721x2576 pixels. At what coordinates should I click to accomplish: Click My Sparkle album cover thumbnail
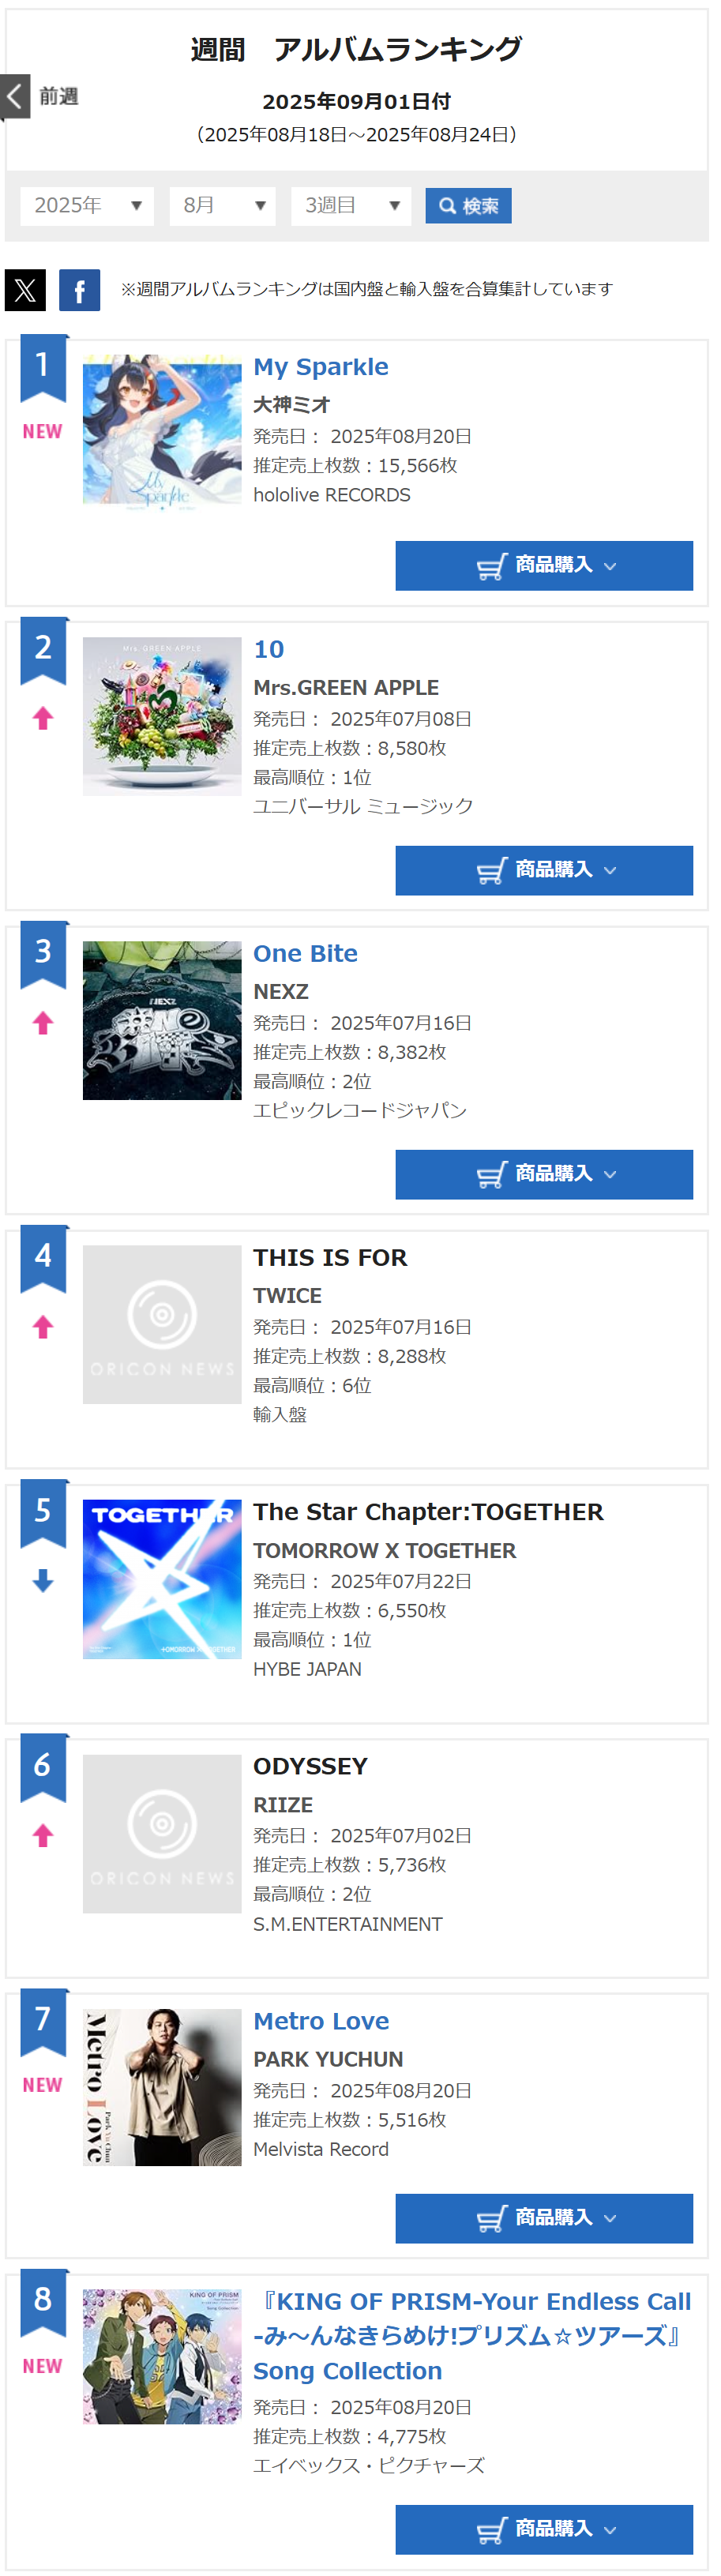pyautogui.click(x=162, y=433)
